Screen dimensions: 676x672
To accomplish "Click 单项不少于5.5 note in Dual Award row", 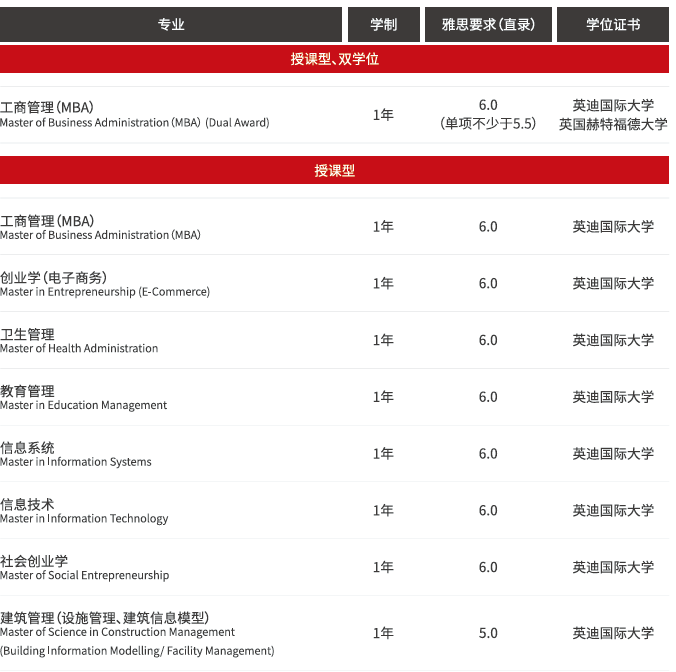I will coord(488,124).
